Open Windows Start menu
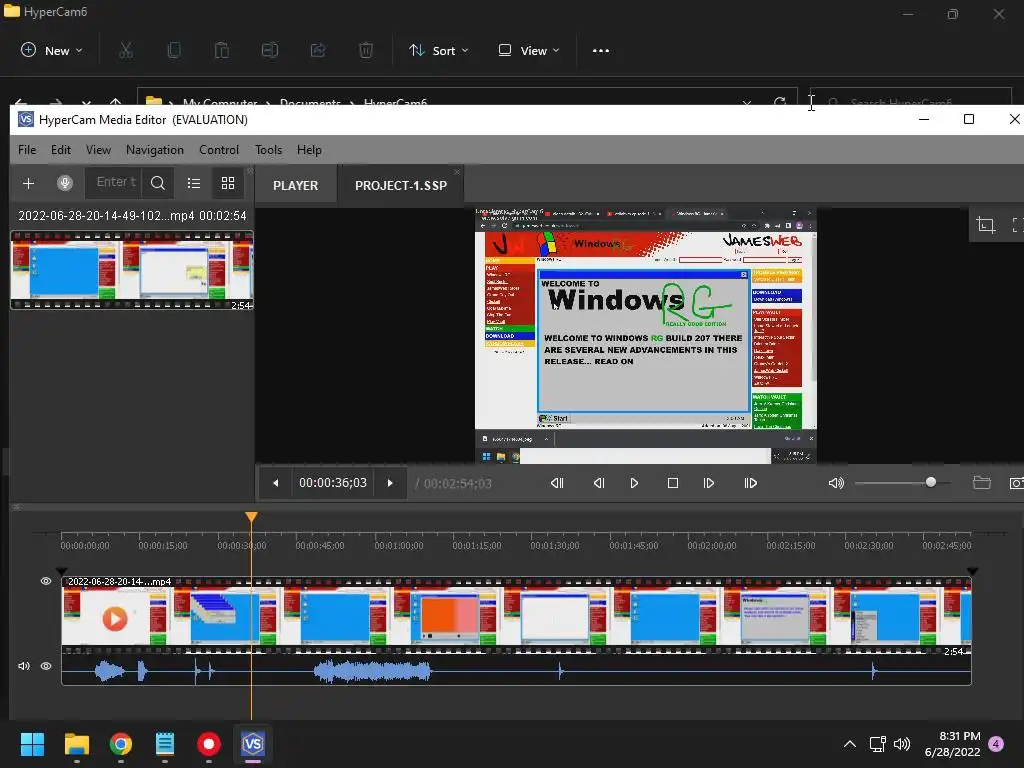 [32, 744]
